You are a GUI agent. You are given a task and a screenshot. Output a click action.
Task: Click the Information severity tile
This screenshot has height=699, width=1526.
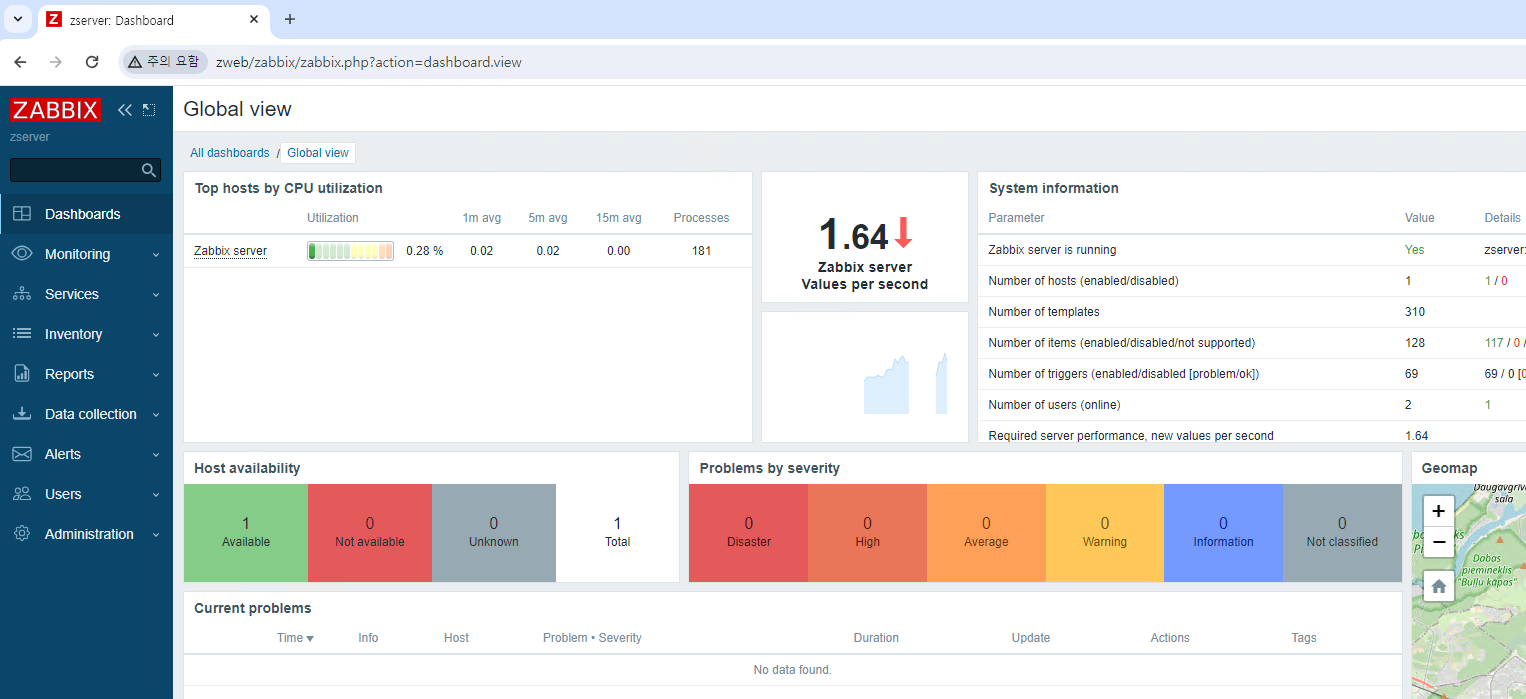click(1223, 533)
